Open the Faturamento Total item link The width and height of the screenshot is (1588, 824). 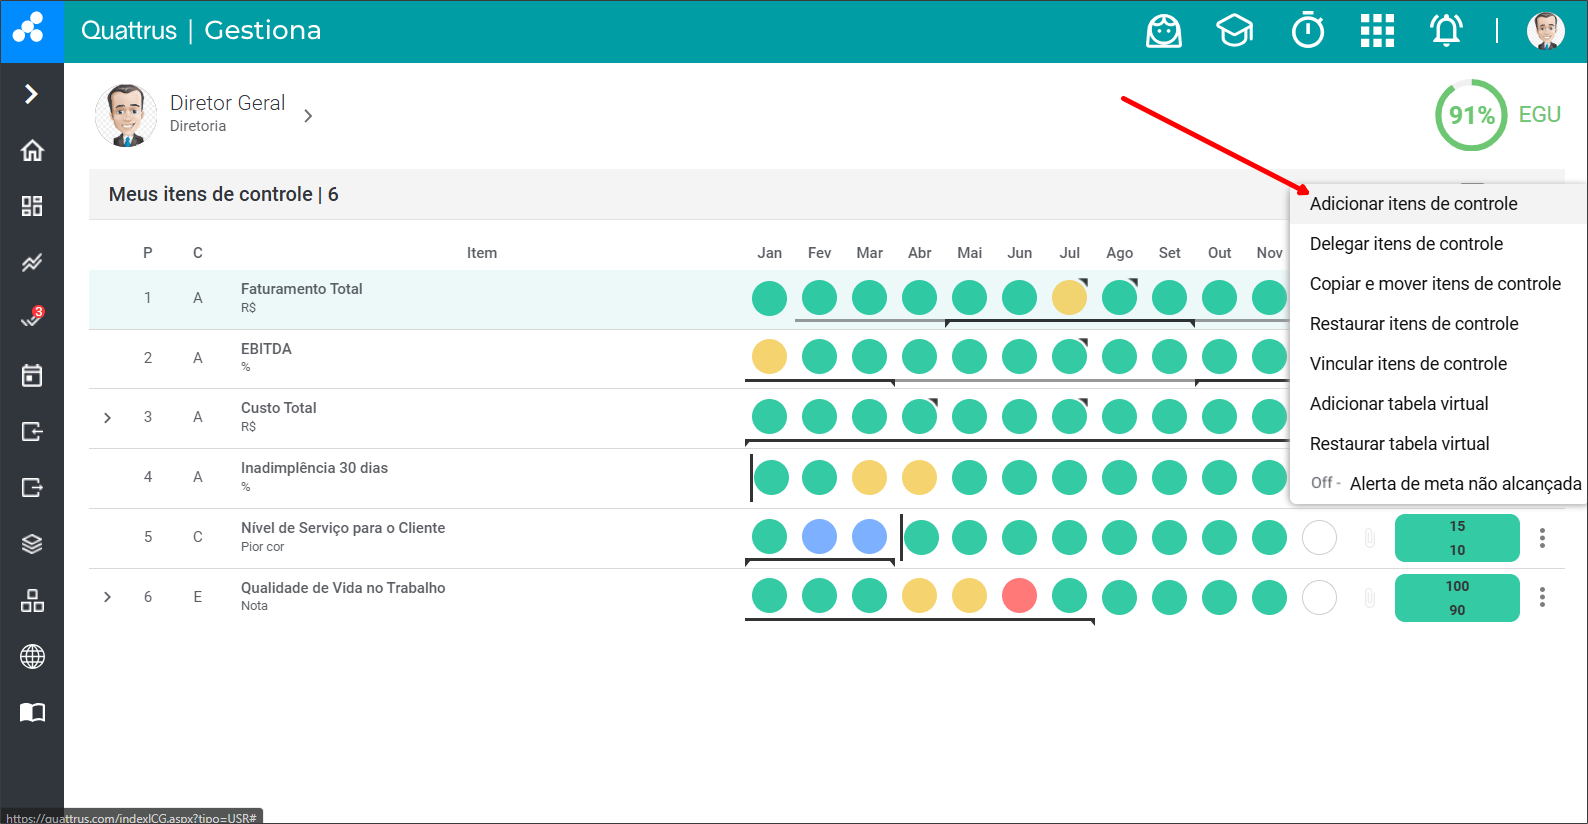tap(301, 289)
